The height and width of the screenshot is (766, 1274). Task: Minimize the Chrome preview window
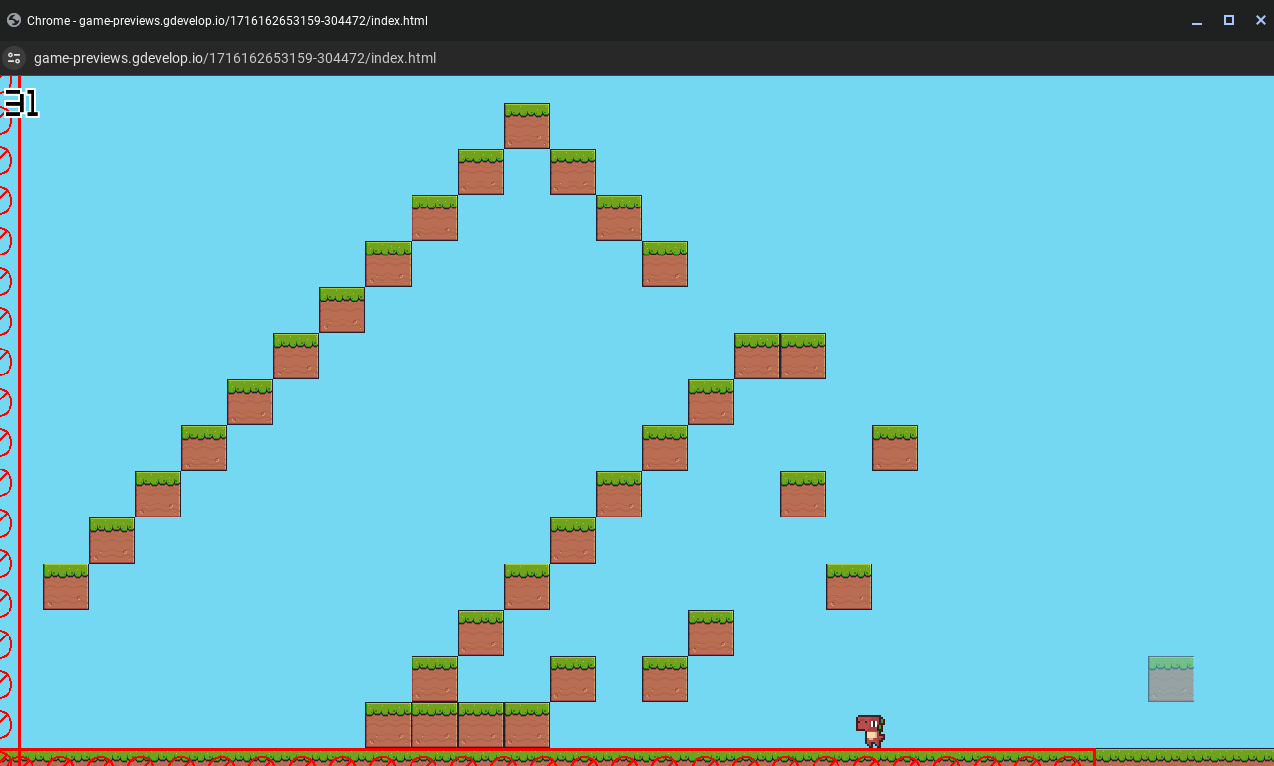click(x=1196, y=20)
